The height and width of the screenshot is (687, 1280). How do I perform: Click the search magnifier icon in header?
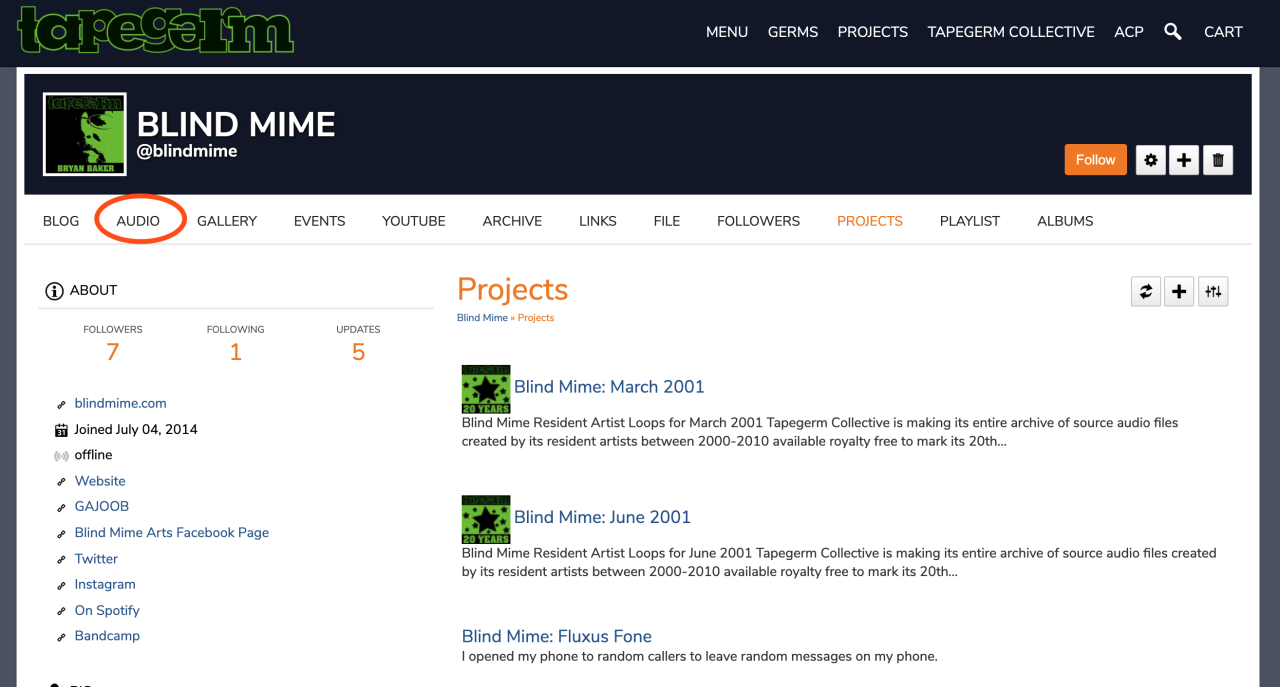pos(1173,32)
